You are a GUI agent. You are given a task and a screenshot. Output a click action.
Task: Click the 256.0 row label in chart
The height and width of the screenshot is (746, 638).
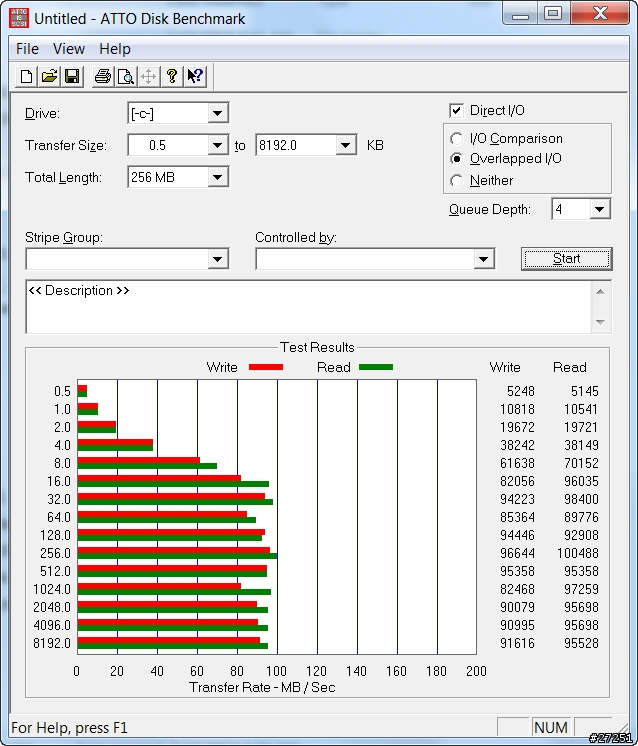pyautogui.click(x=55, y=553)
